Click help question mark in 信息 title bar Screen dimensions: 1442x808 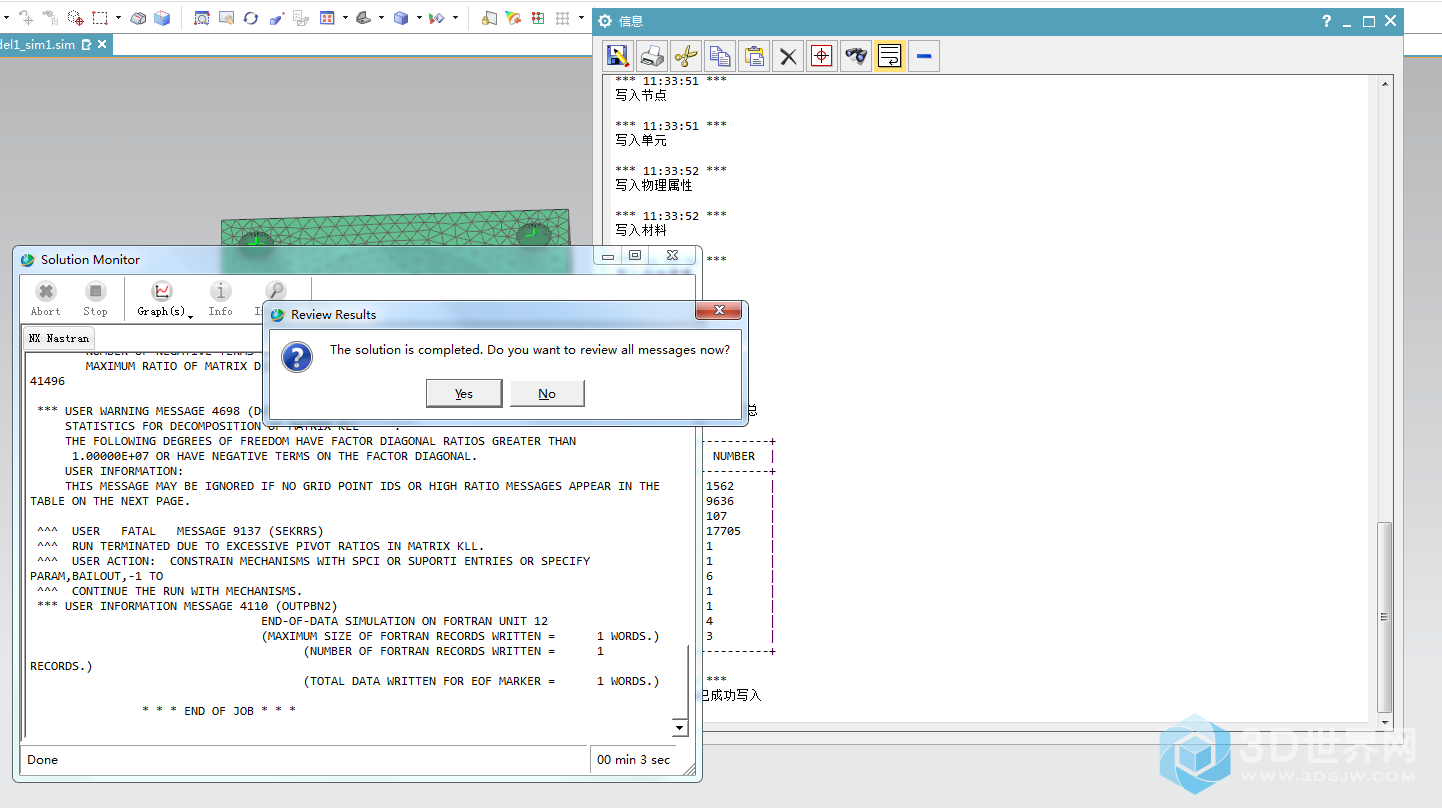(1326, 21)
